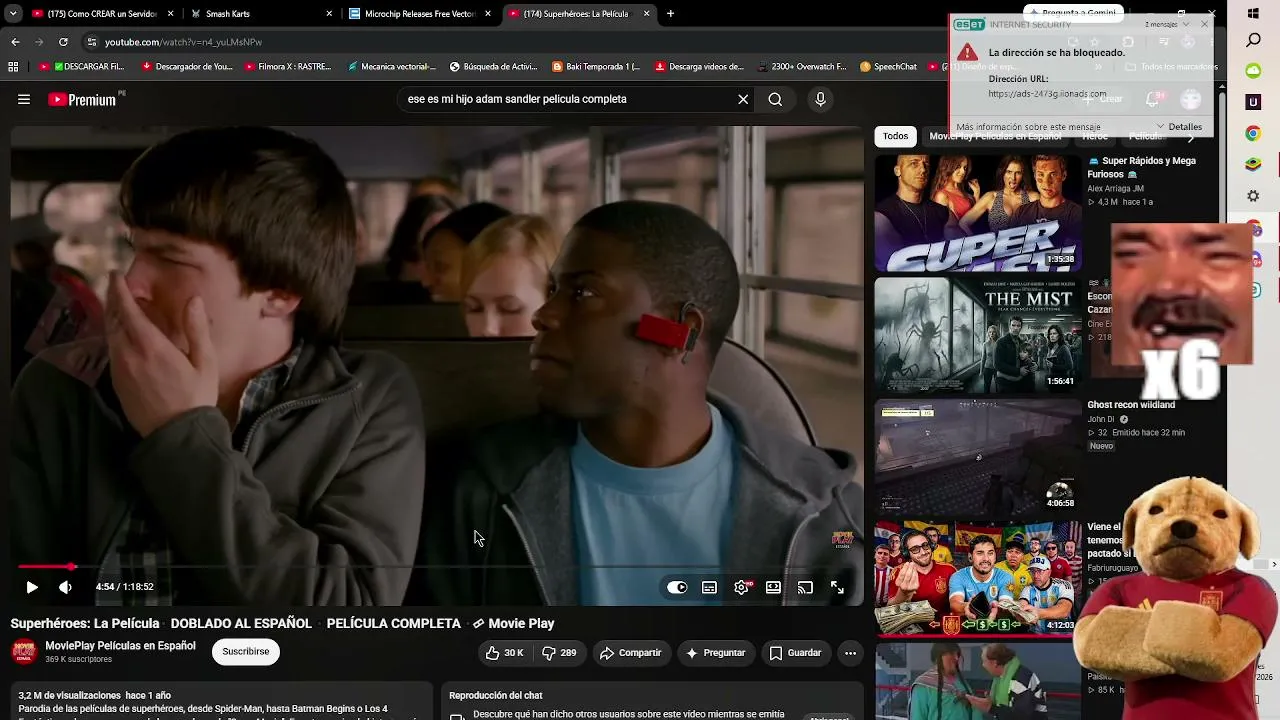Open more actions three-dot menu
Image resolution: width=1280 pixels, height=720 pixels.
(850, 653)
